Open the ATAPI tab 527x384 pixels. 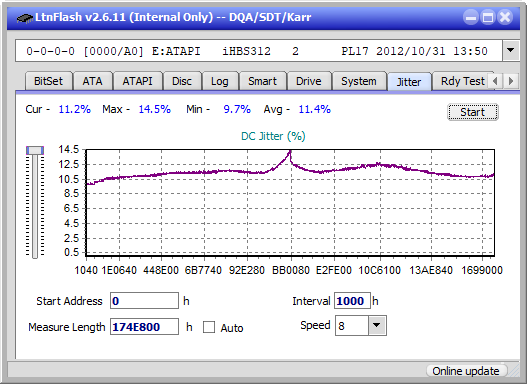click(137, 81)
